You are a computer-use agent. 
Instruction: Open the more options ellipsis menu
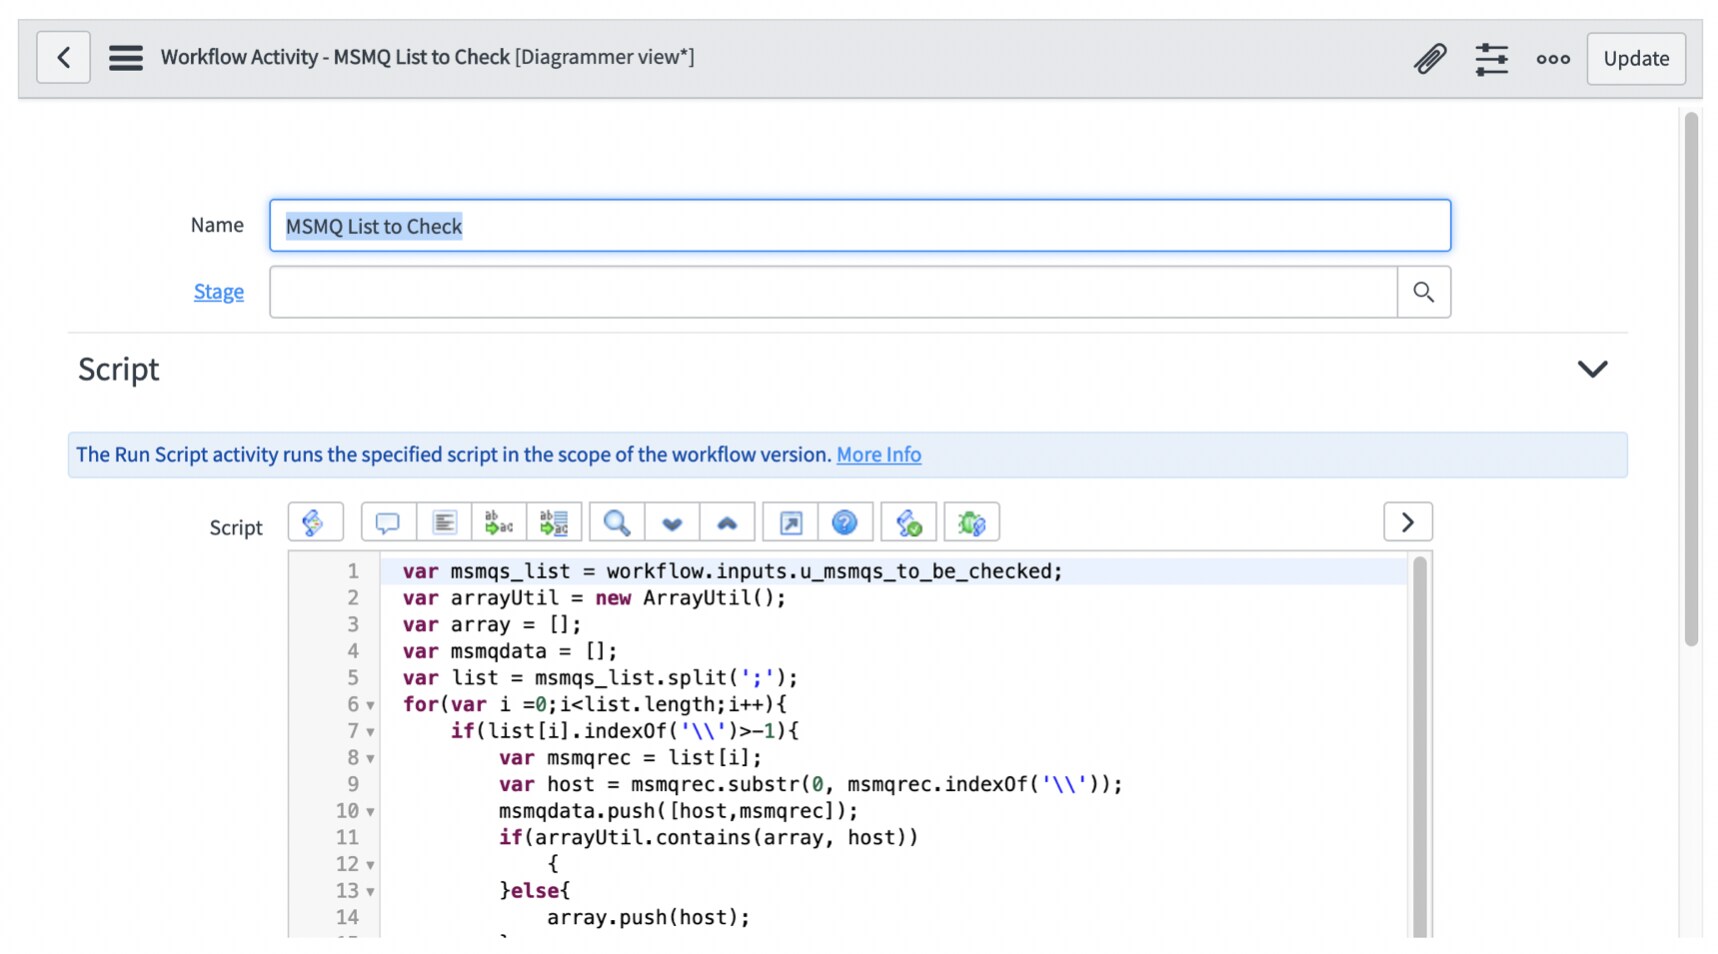pyautogui.click(x=1553, y=59)
